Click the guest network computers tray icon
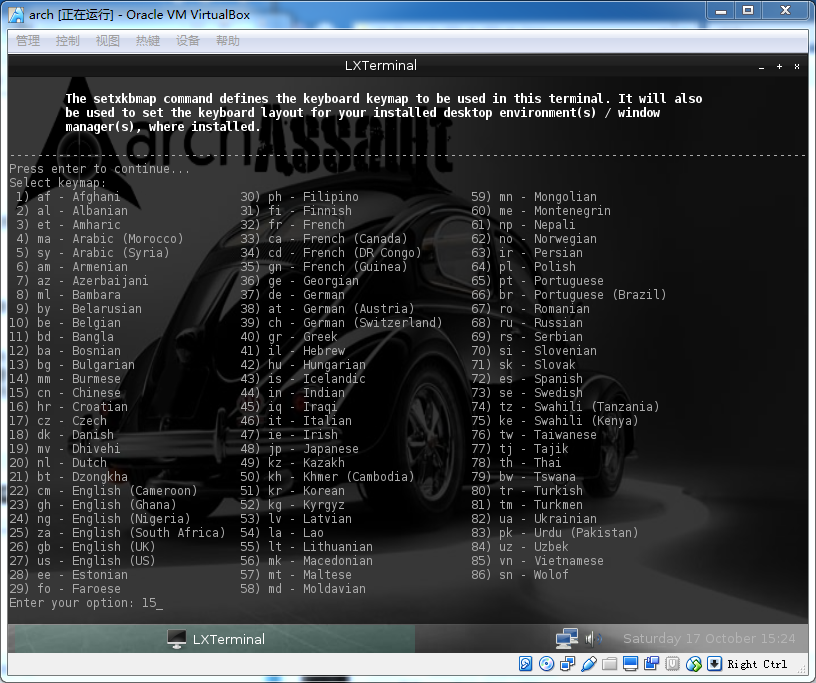This screenshot has width=816, height=683. (x=566, y=638)
